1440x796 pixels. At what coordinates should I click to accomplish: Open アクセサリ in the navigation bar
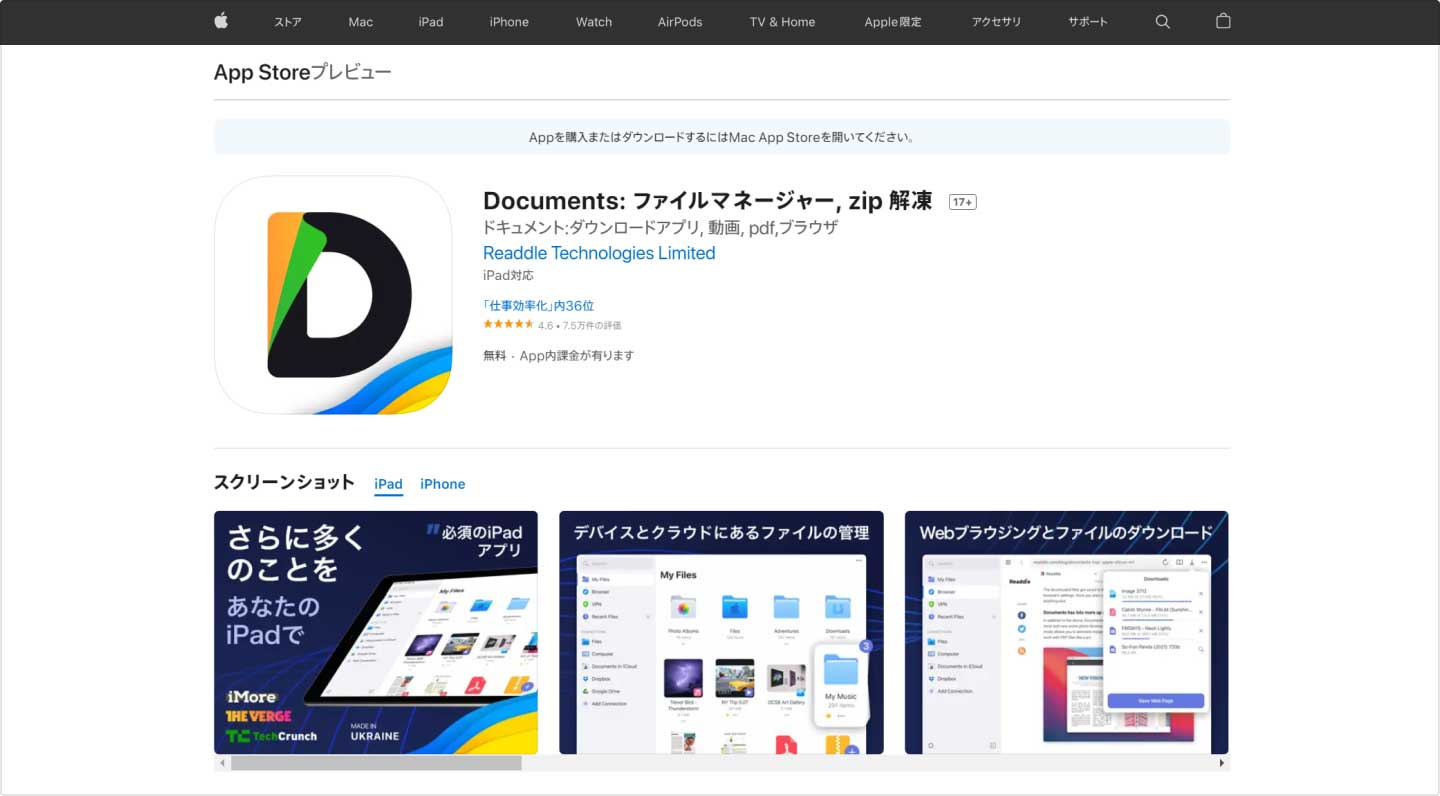click(x=996, y=22)
